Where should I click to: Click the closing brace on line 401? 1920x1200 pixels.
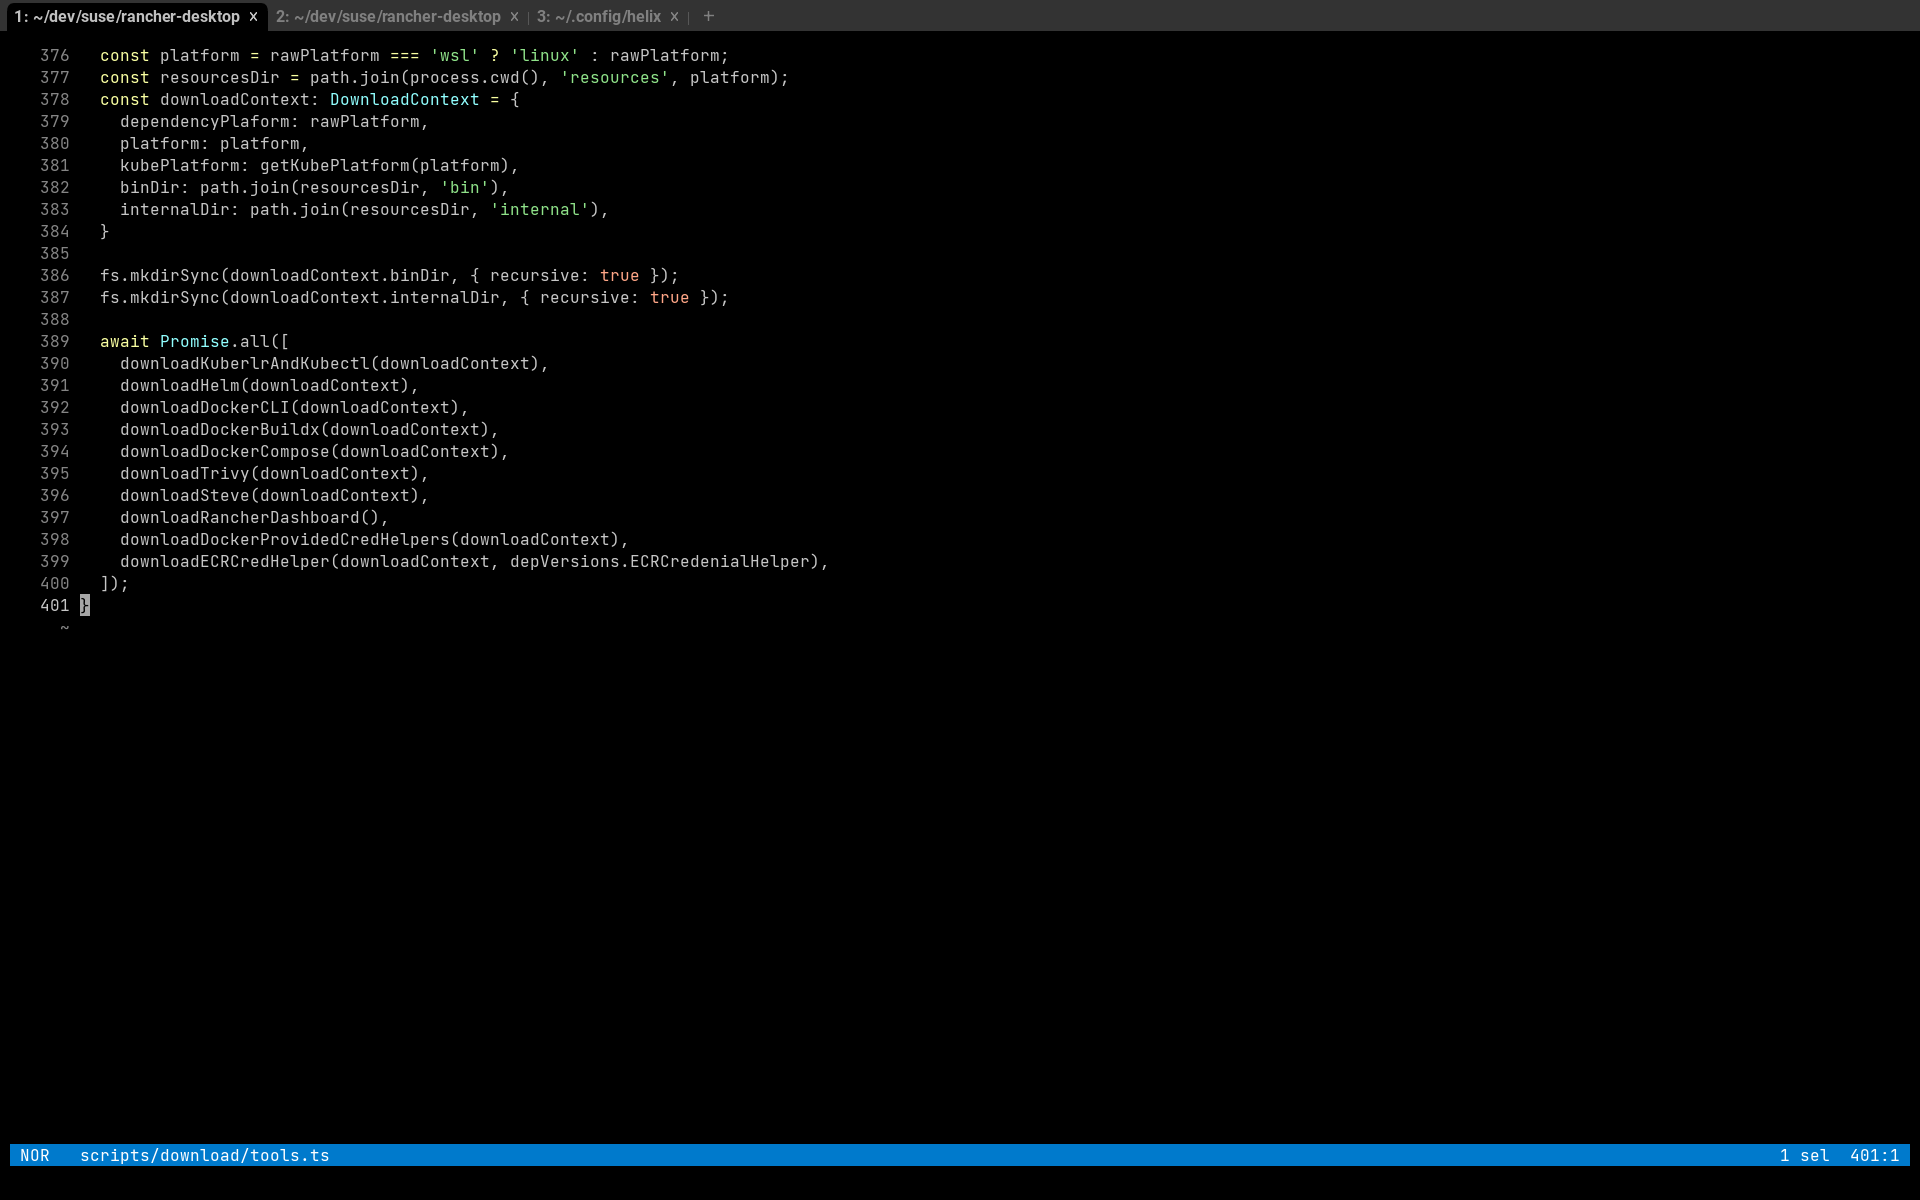(x=85, y=605)
